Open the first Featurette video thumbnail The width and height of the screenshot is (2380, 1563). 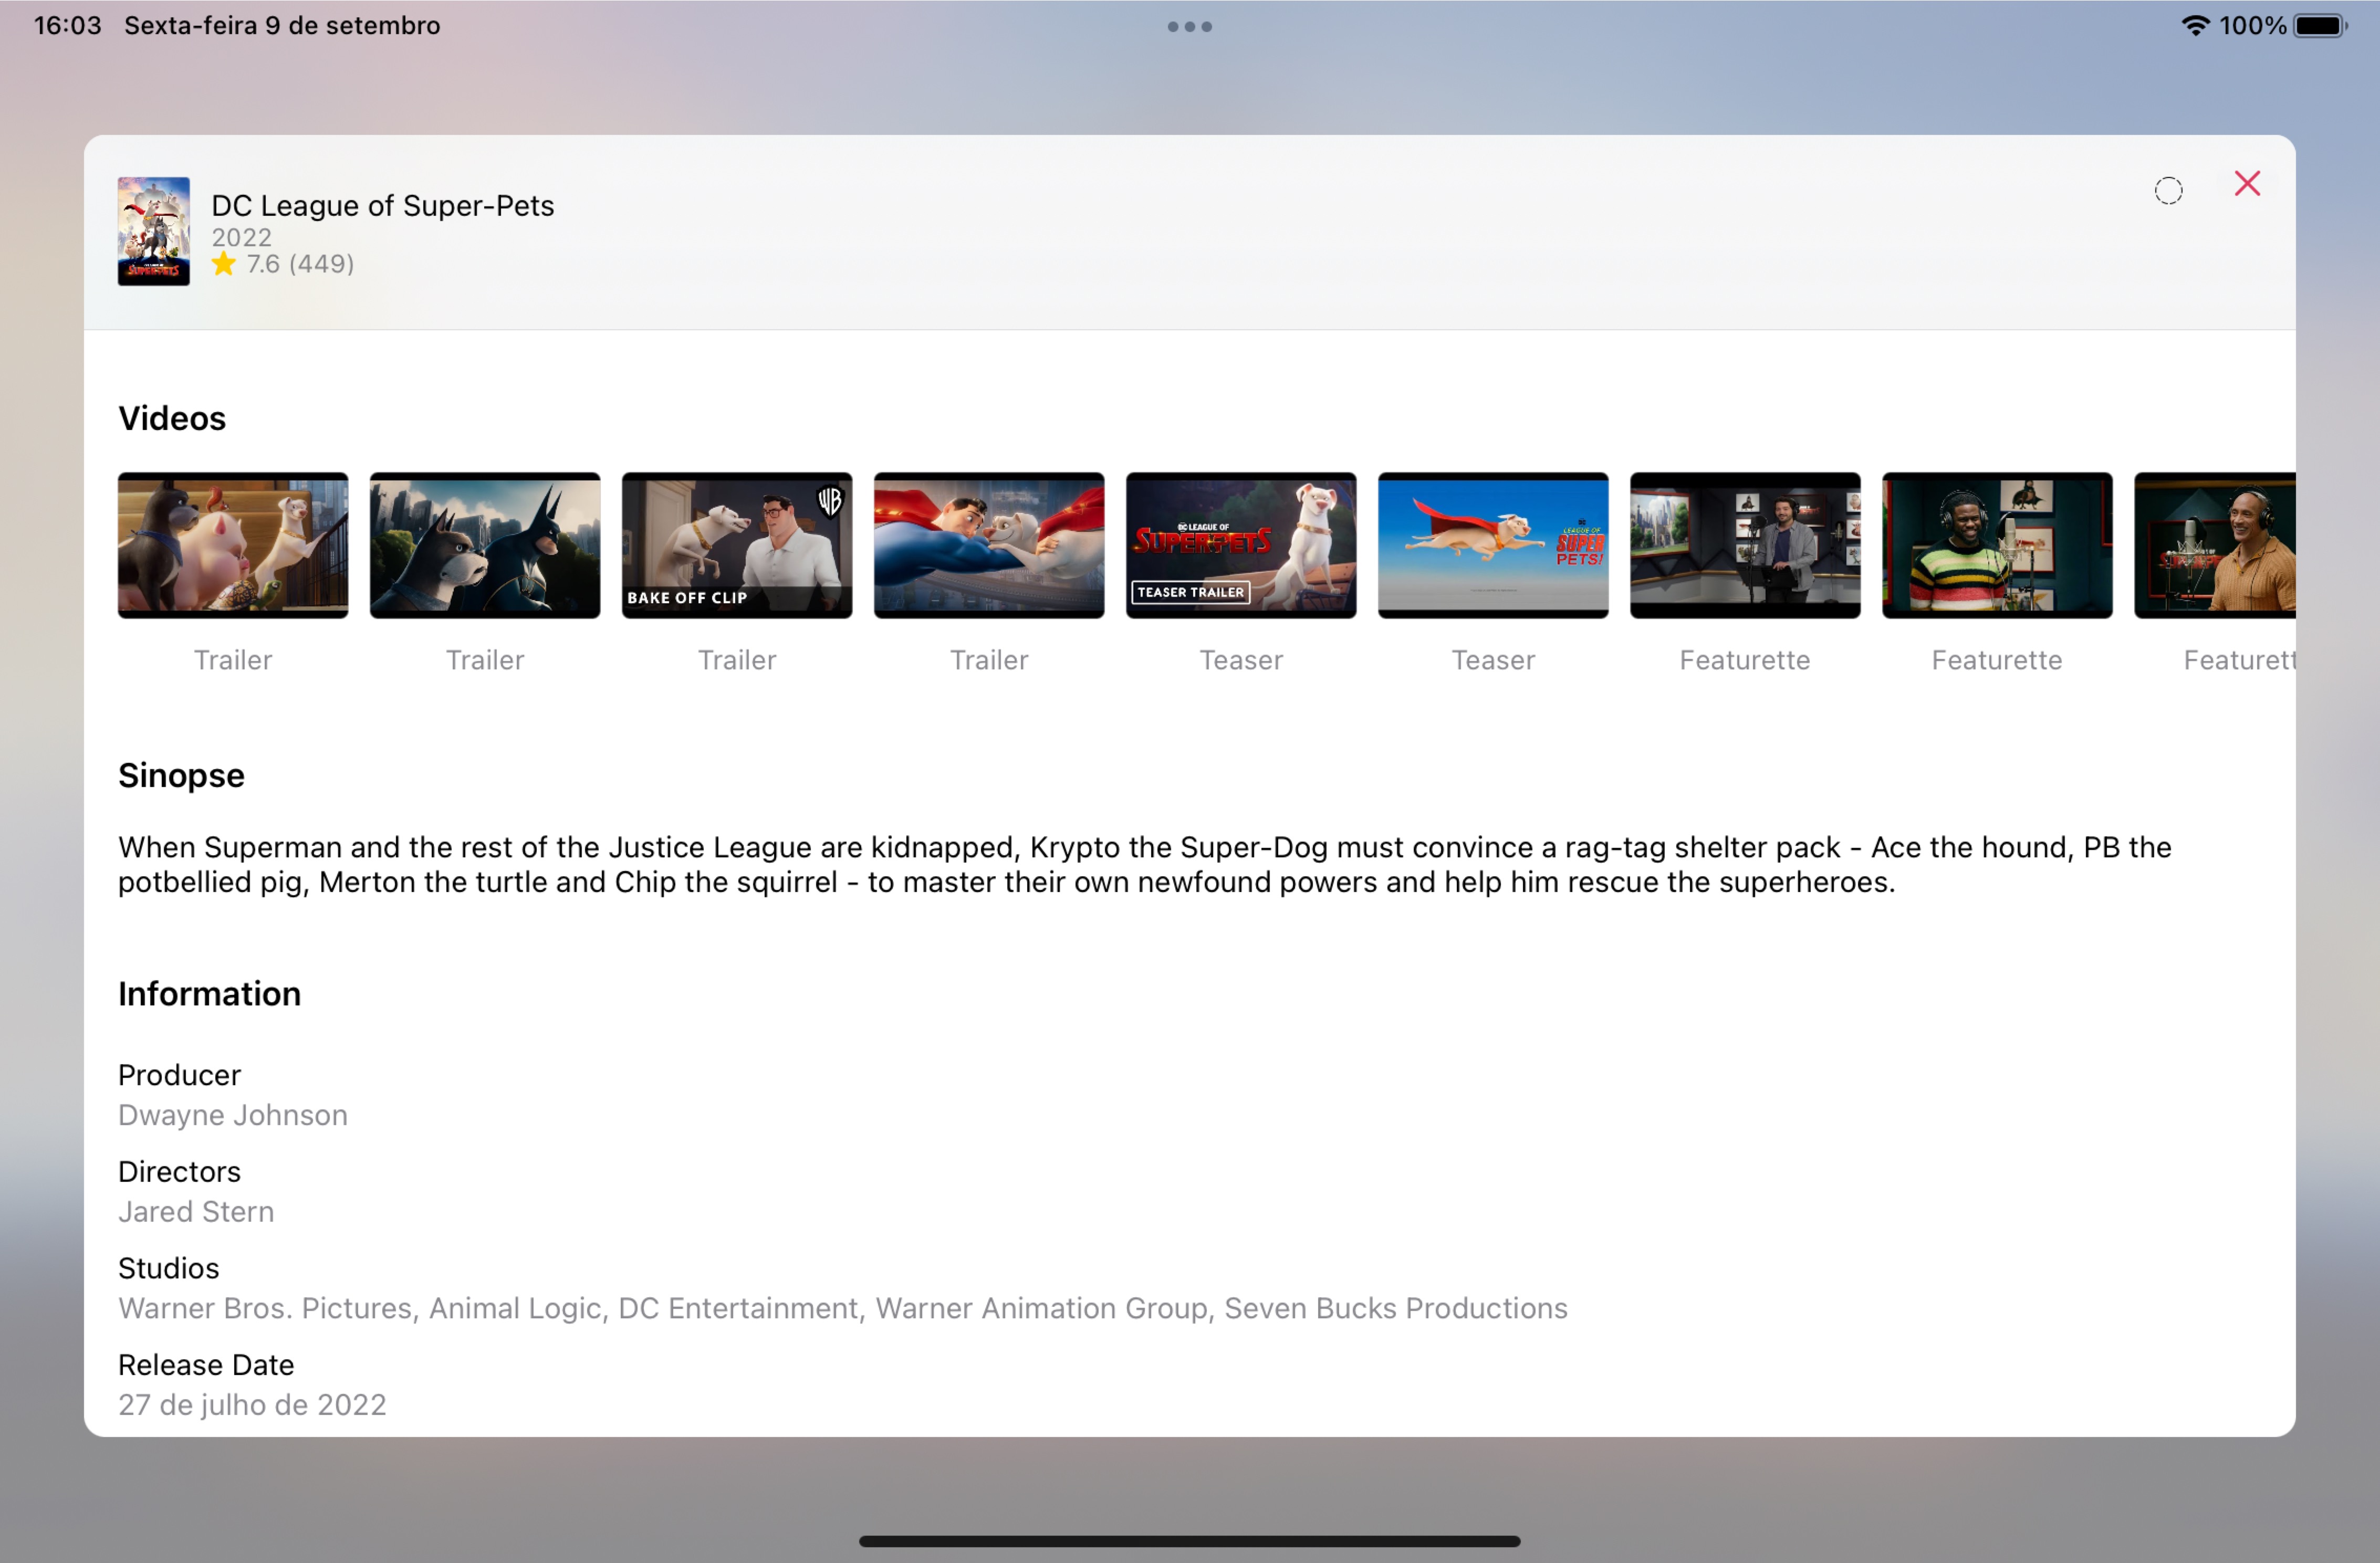(1745, 545)
